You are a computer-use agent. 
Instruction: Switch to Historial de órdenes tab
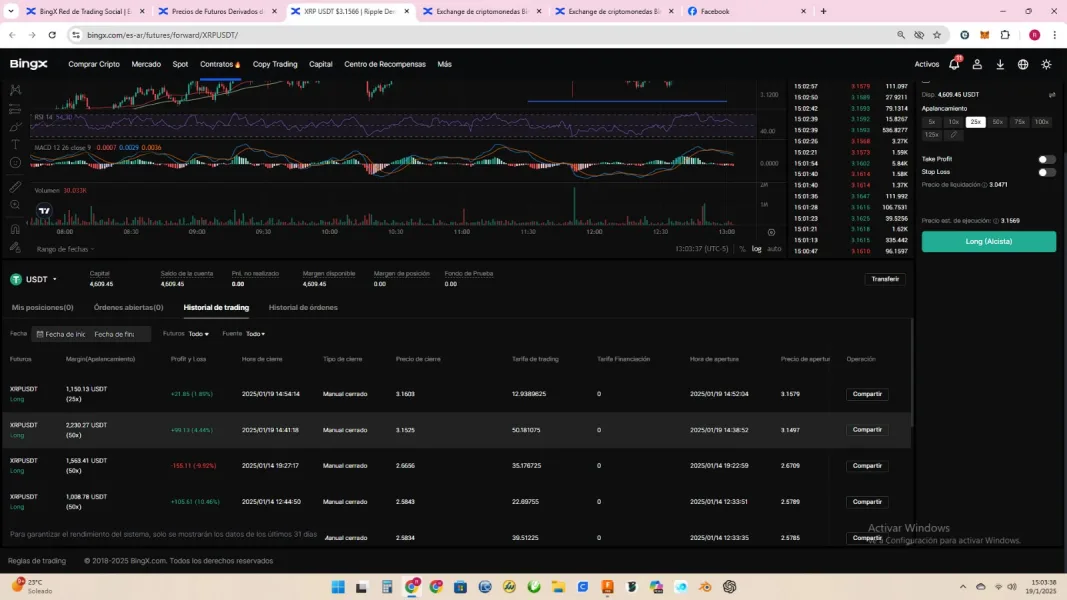click(x=303, y=308)
